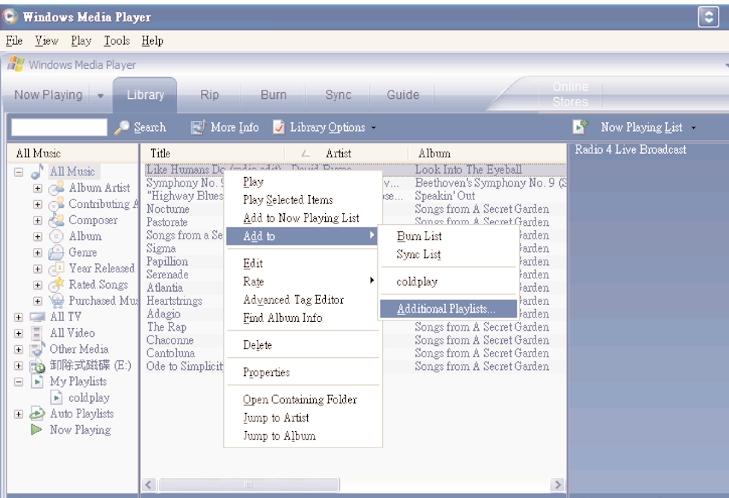Open the Library Options dropdown arrow

tap(373, 127)
